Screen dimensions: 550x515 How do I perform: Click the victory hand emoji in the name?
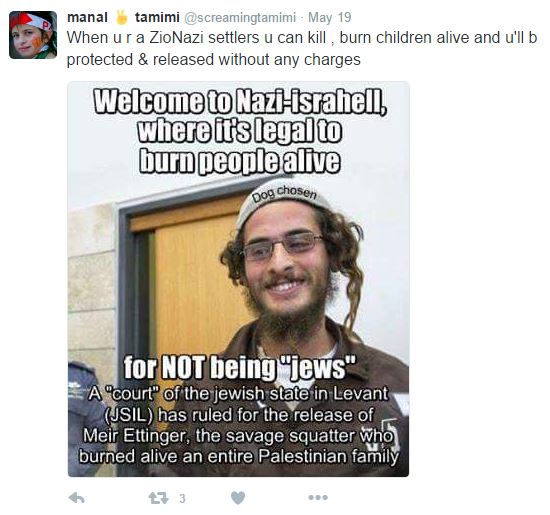[x=121, y=17]
